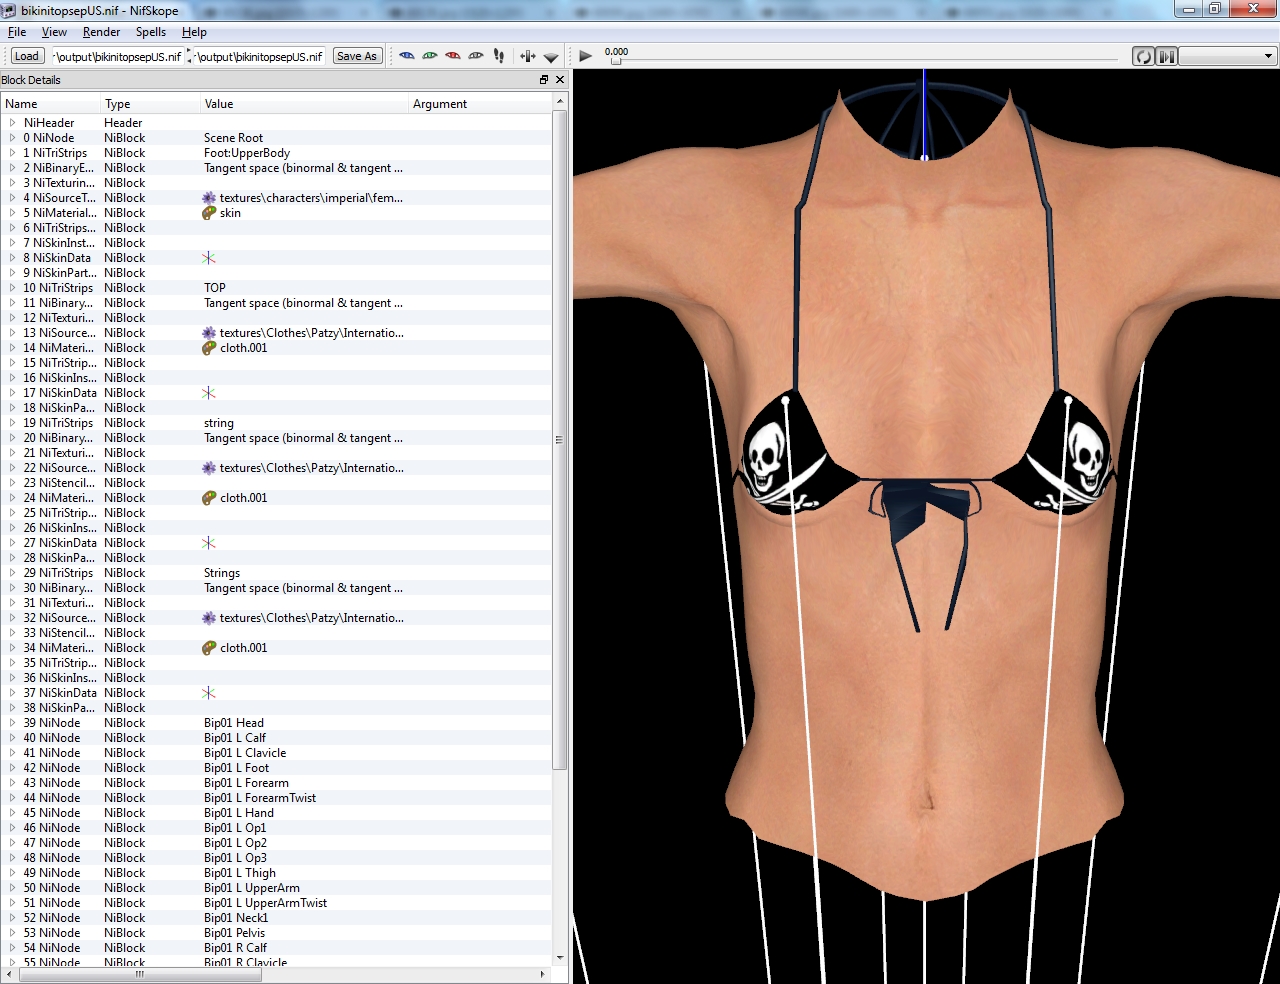
Task: Toggle switch-animation button beside loop
Action: pos(1166,56)
